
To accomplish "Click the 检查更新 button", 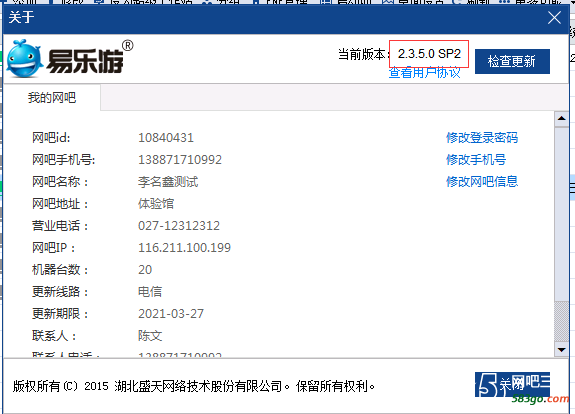I will point(512,61).
